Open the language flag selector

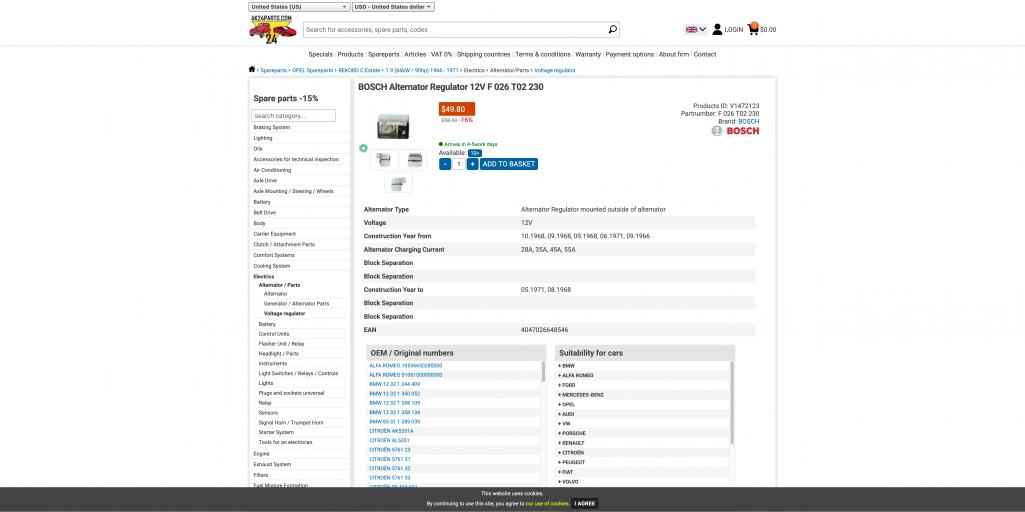point(696,29)
